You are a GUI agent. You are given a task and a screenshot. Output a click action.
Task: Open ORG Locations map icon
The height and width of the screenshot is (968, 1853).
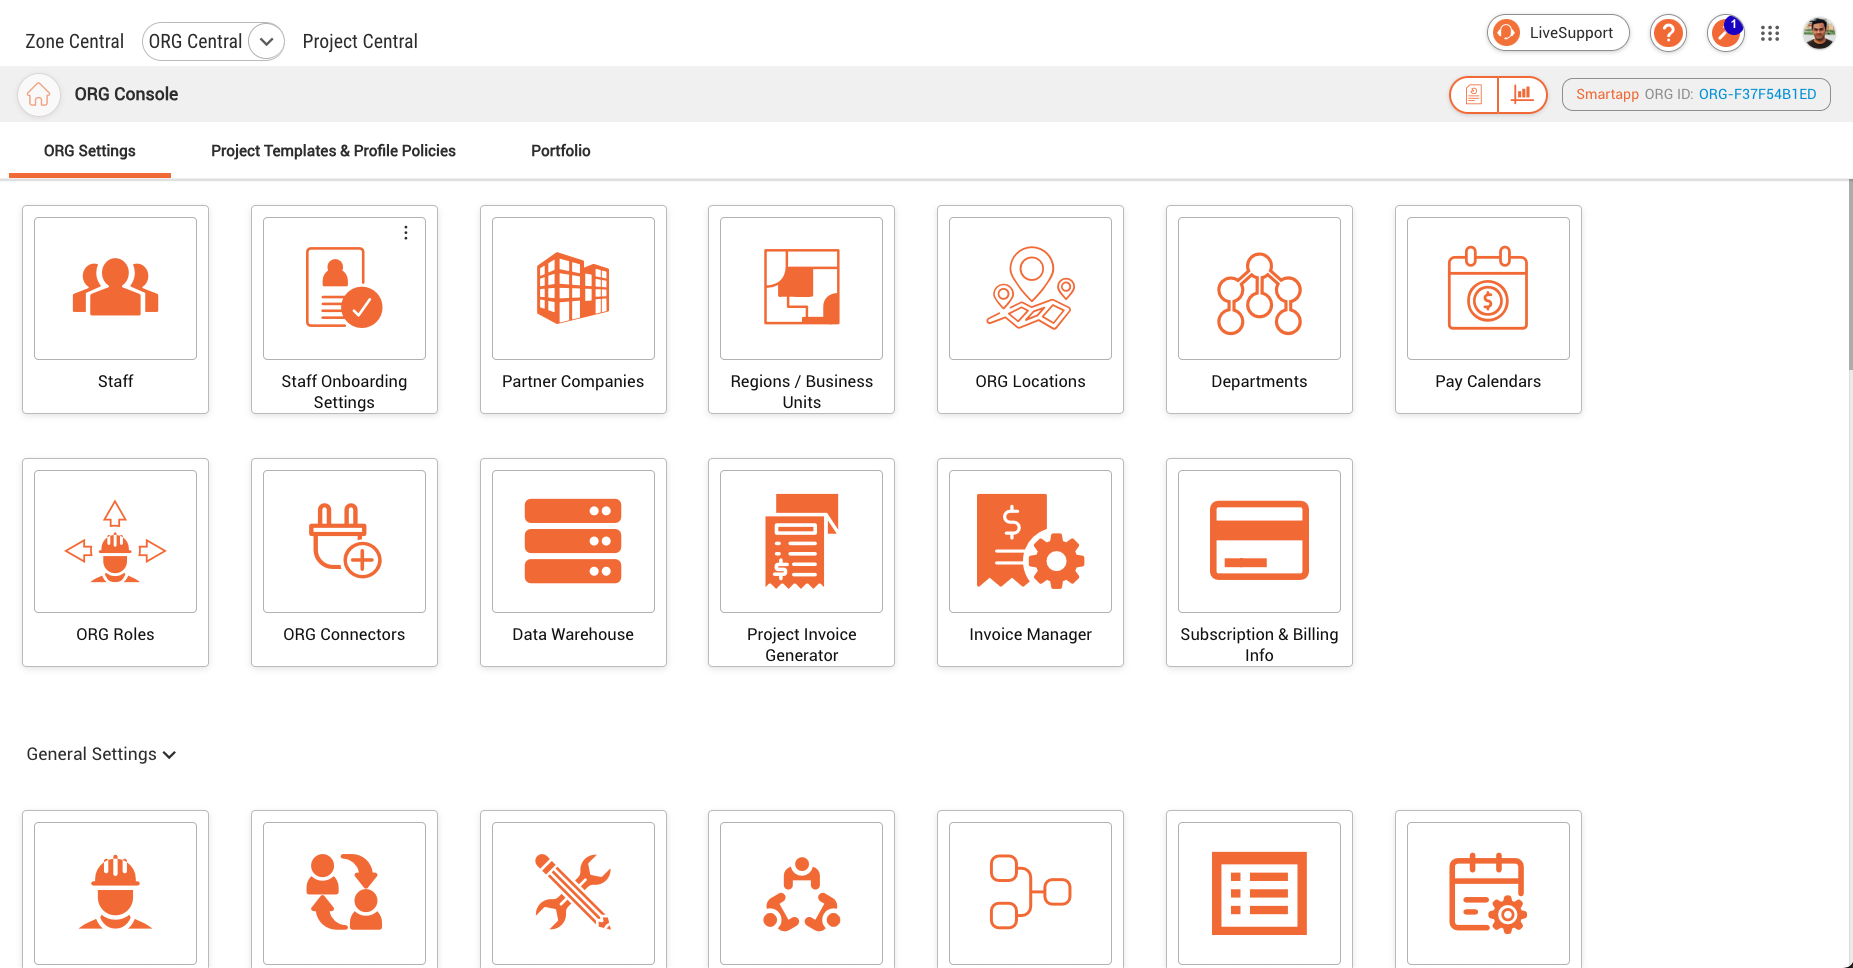point(1030,289)
